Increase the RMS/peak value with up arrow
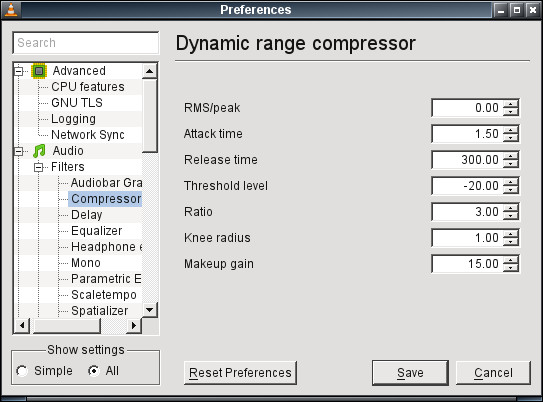This screenshot has width=543, height=402. 510,104
